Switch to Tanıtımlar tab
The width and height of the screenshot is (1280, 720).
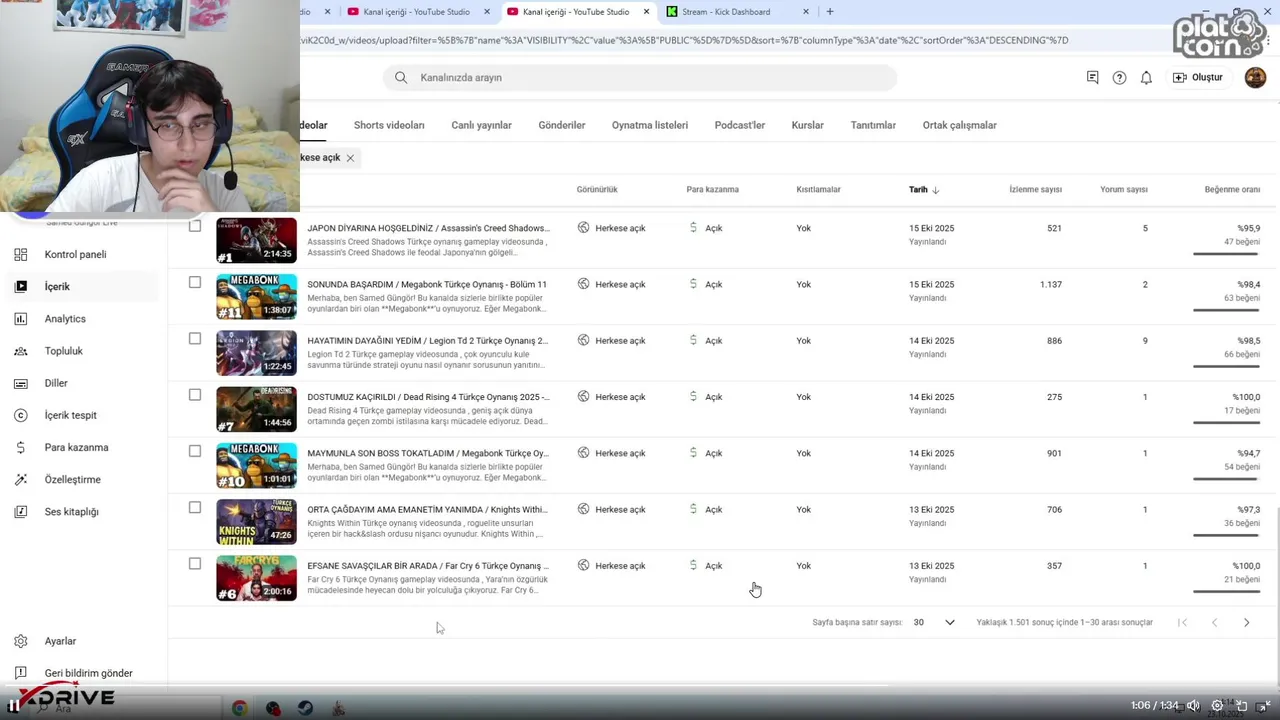pos(873,125)
